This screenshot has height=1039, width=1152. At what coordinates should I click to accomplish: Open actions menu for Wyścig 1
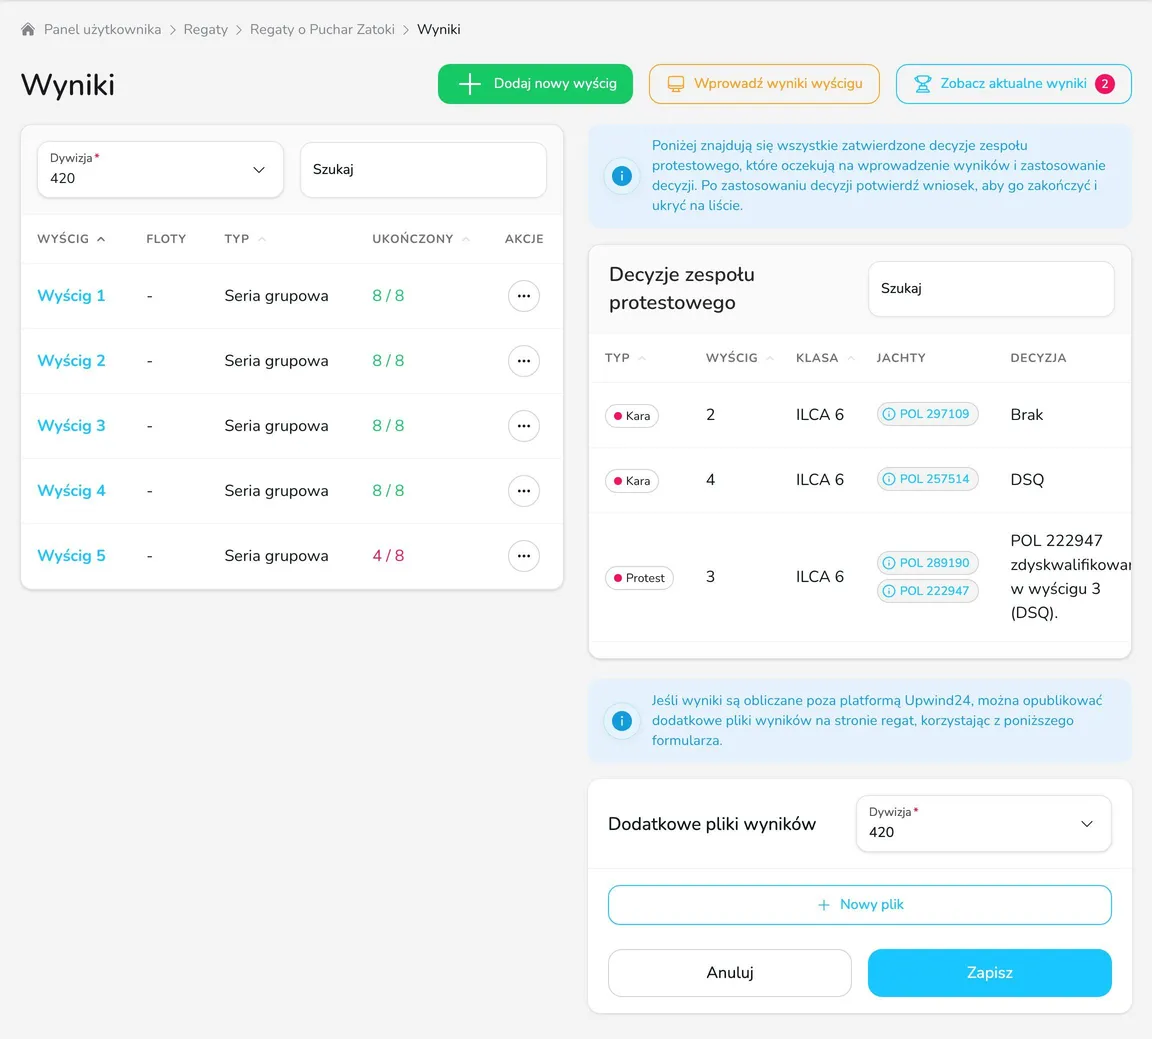(524, 296)
